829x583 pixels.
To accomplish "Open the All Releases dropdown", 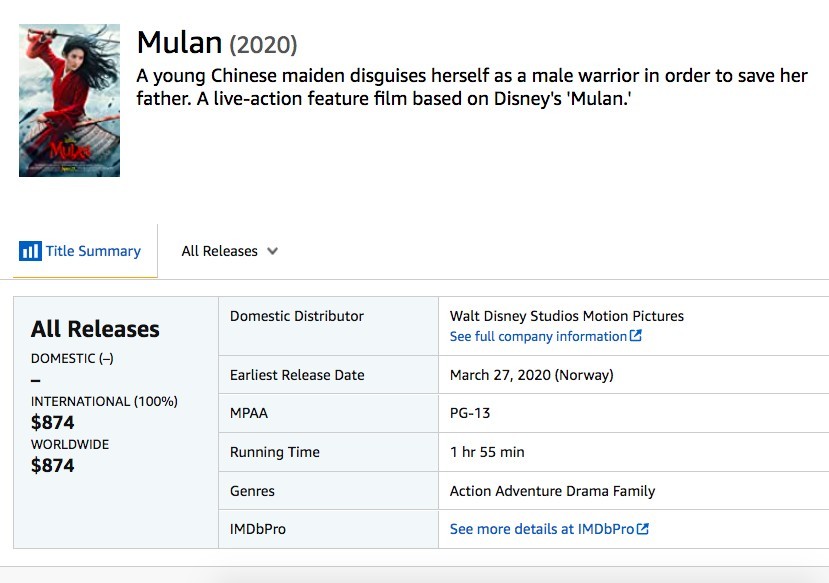I will click(x=229, y=251).
